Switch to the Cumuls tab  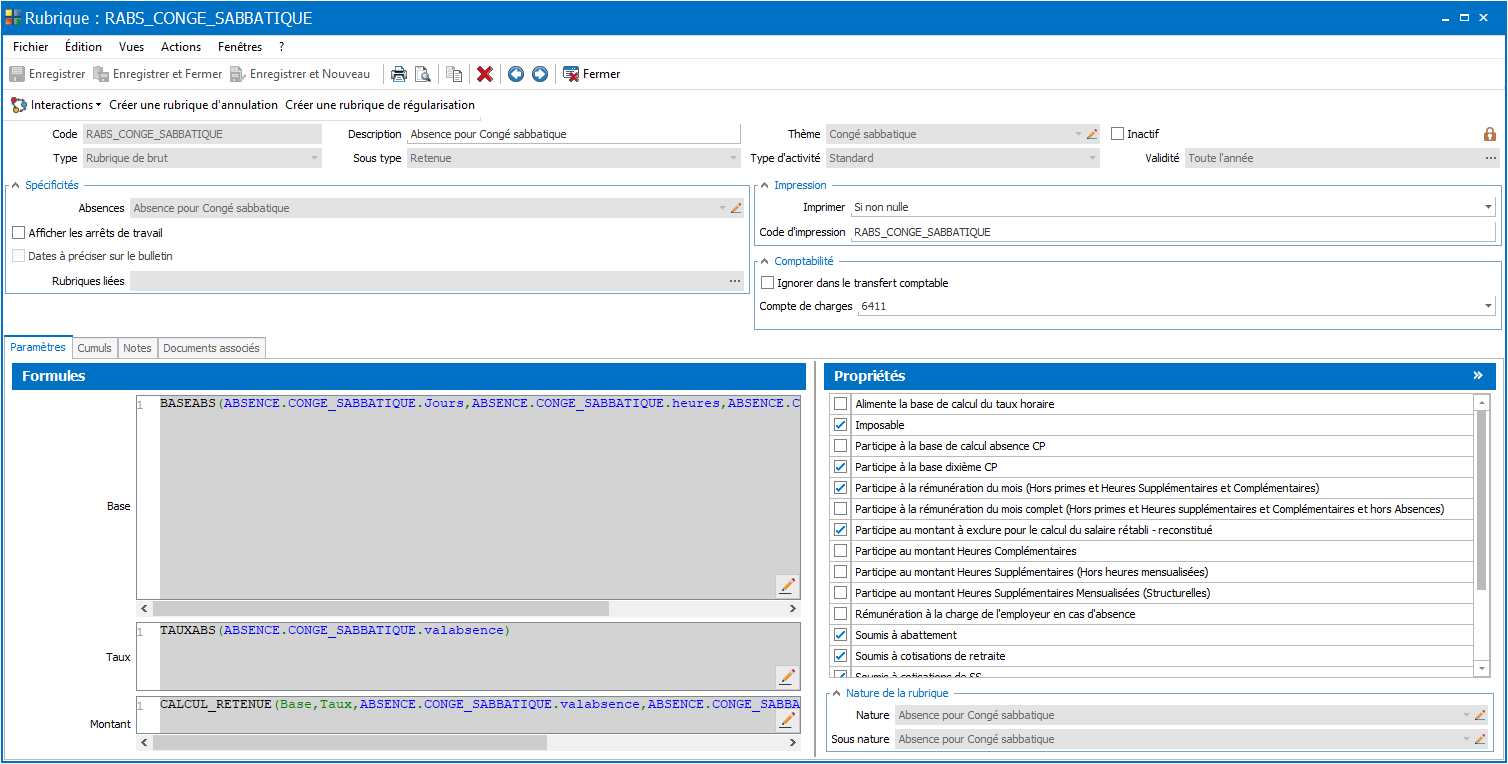click(95, 348)
